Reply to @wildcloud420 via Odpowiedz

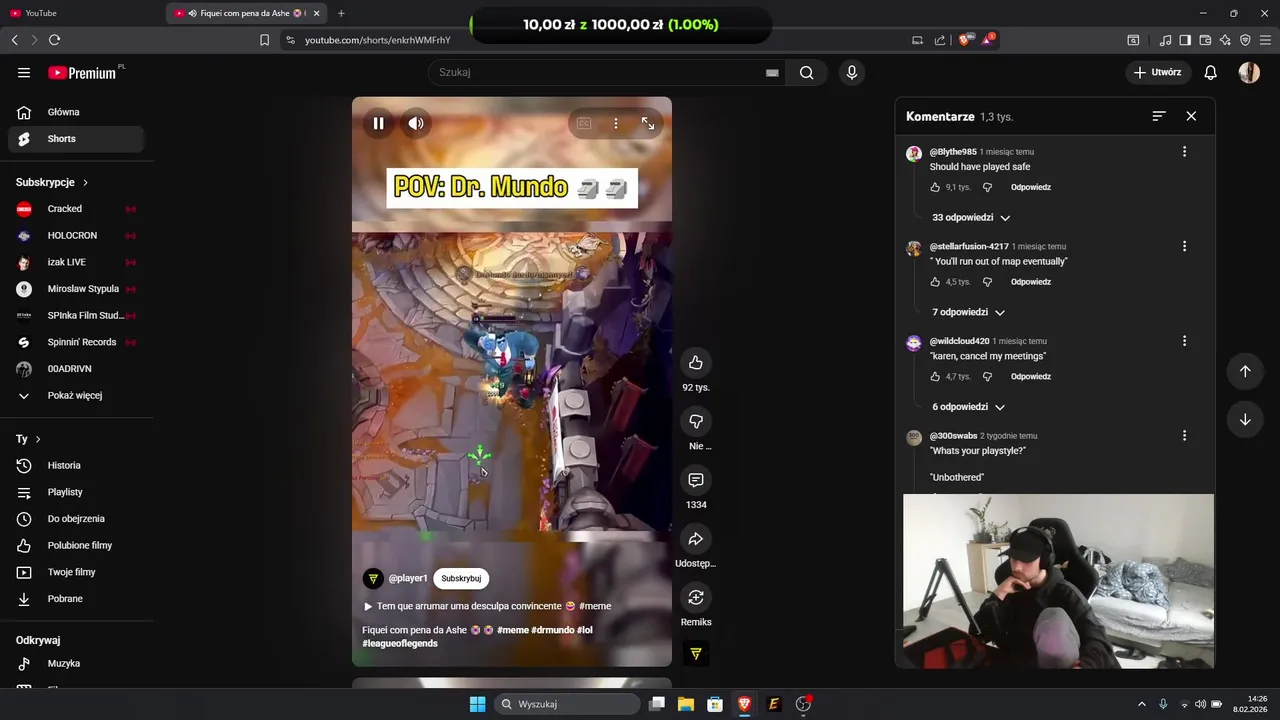[1031, 377]
